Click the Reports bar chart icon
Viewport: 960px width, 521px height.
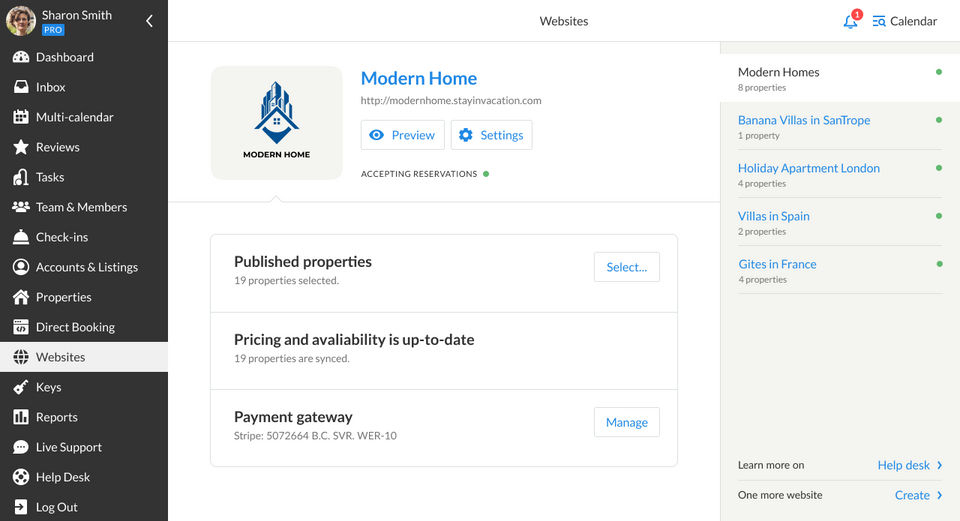[x=20, y=417]
